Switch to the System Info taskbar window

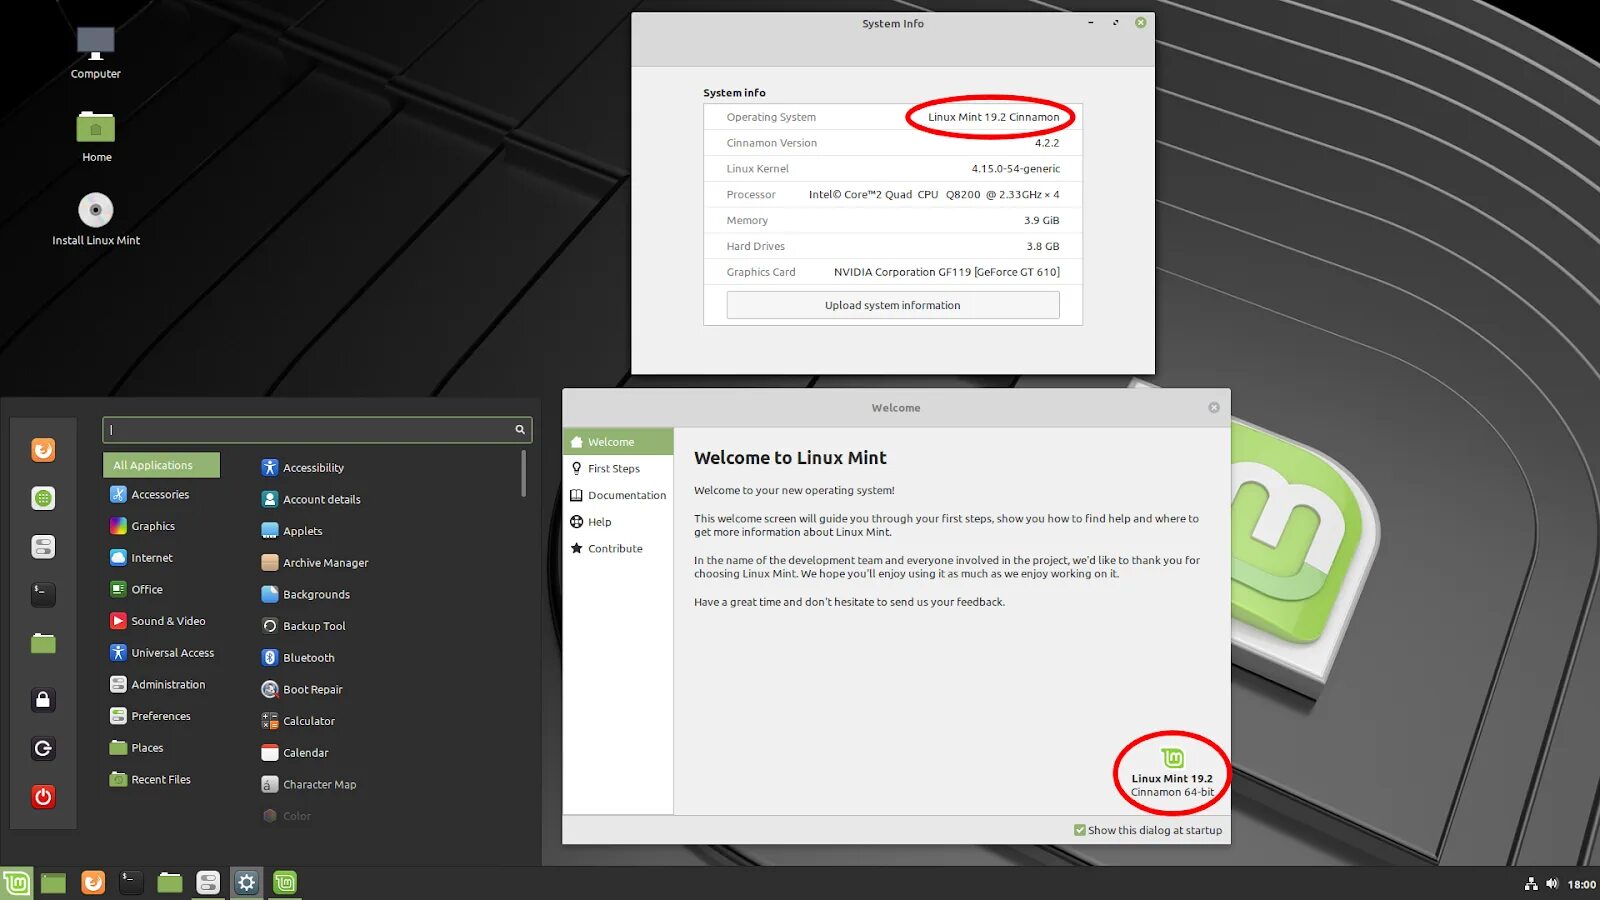pos(247,882)
